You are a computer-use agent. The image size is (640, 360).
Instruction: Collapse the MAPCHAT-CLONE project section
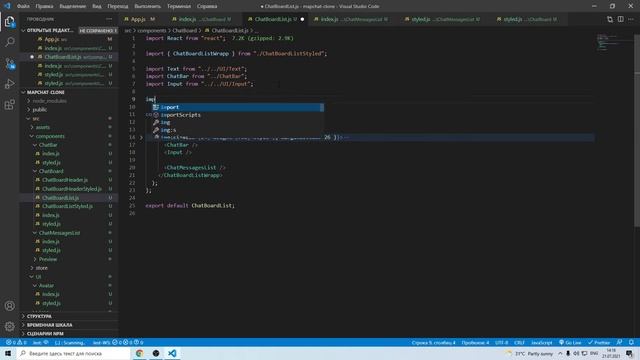pos(69,92)
